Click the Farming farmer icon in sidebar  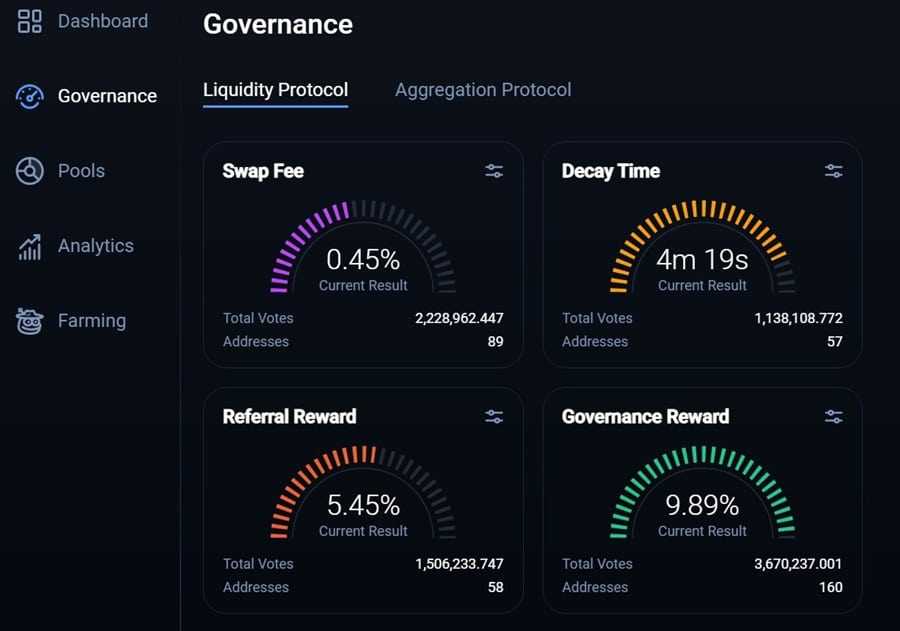point(30,321)
